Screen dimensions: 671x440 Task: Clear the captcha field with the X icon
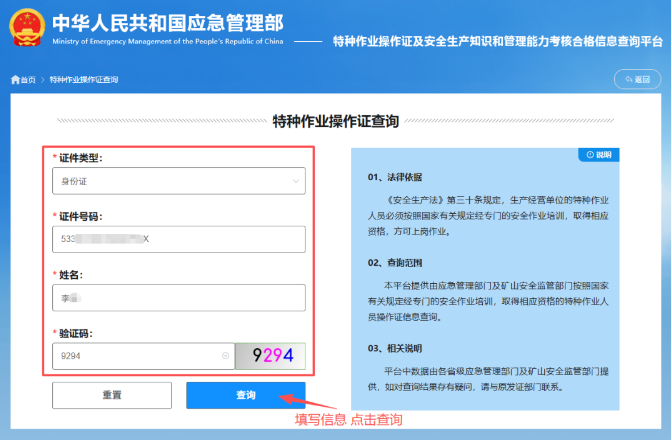[225, 355]
